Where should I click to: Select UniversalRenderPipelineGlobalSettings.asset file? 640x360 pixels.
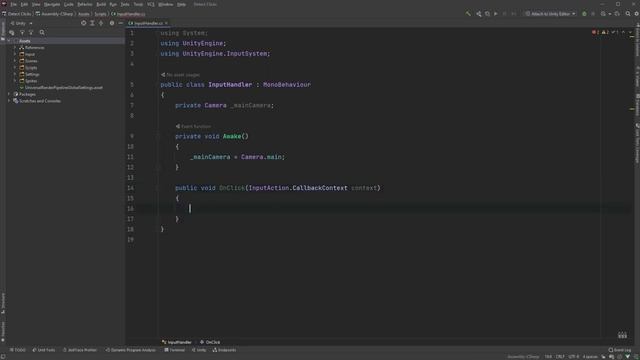pos(63,88)
